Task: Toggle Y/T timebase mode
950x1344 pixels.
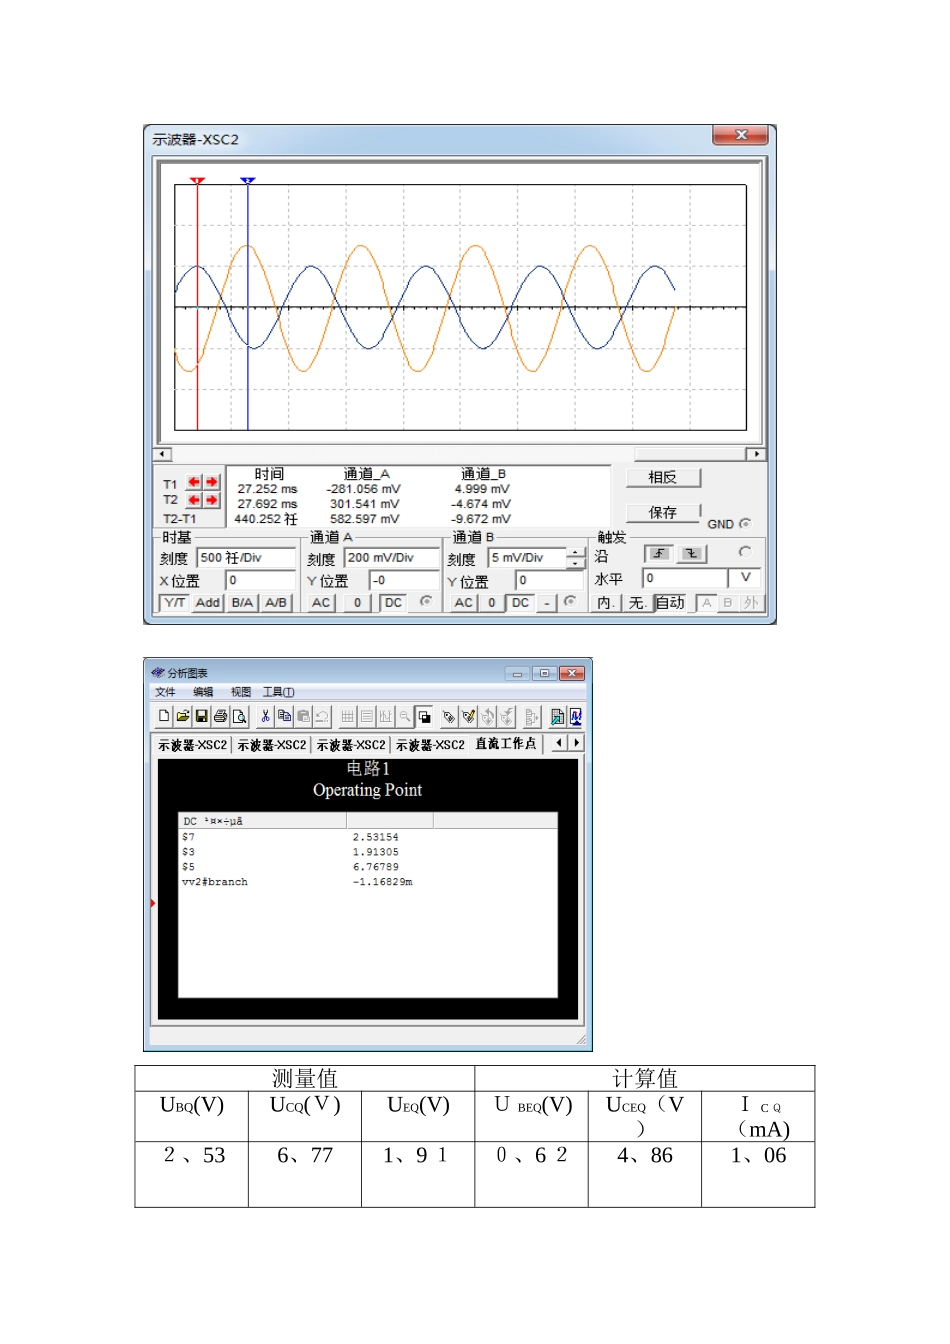Action: (x=174, y=603)
